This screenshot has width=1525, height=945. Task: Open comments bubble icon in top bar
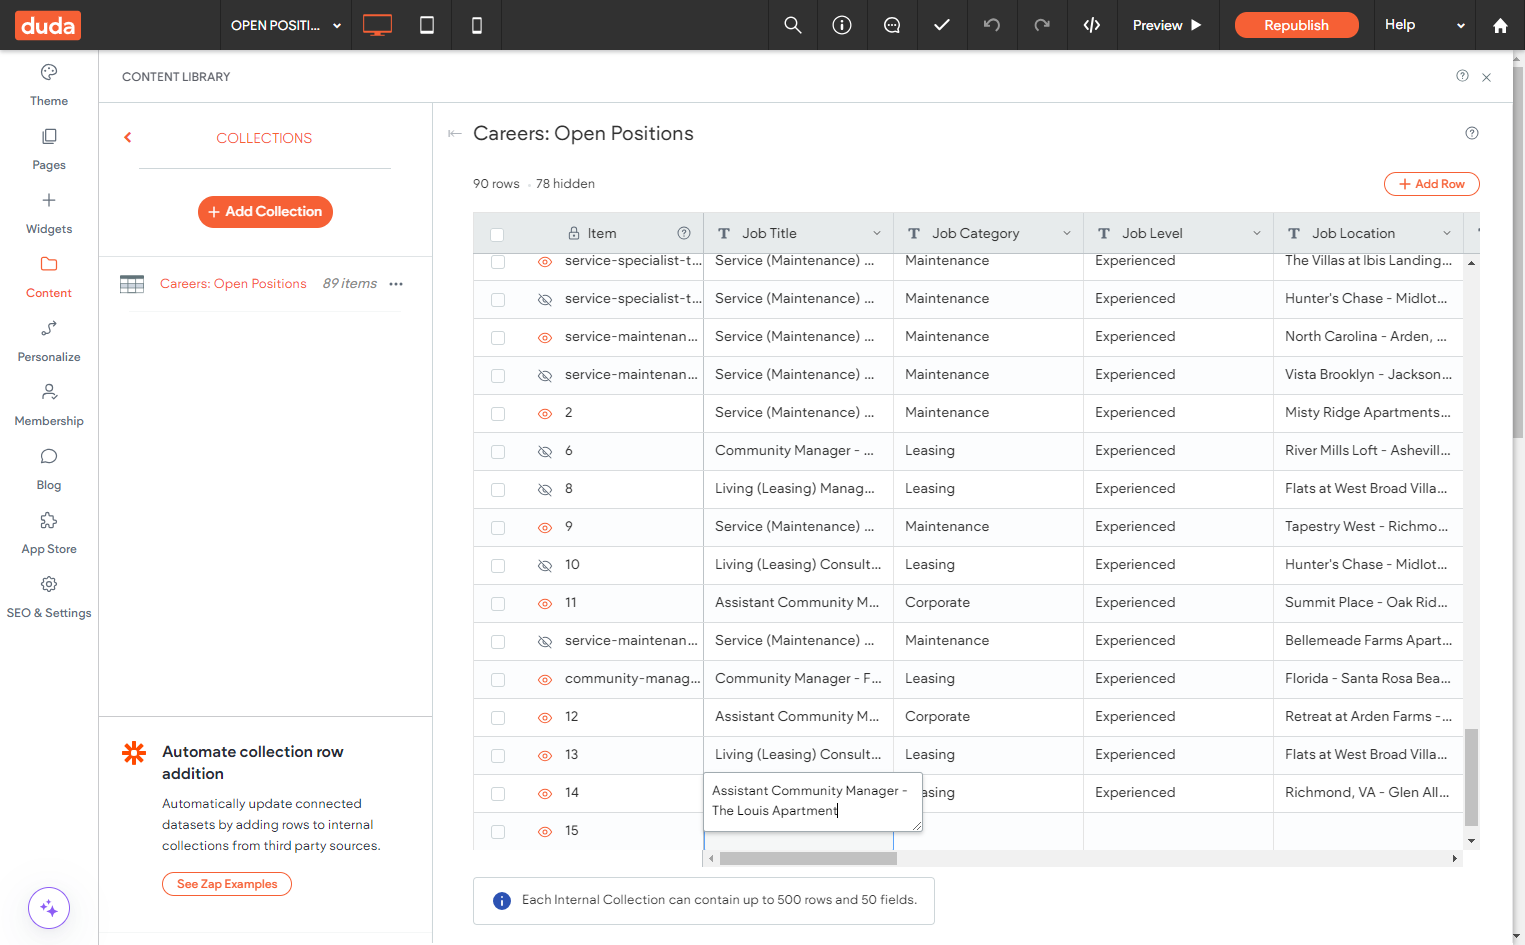[892, 25]
